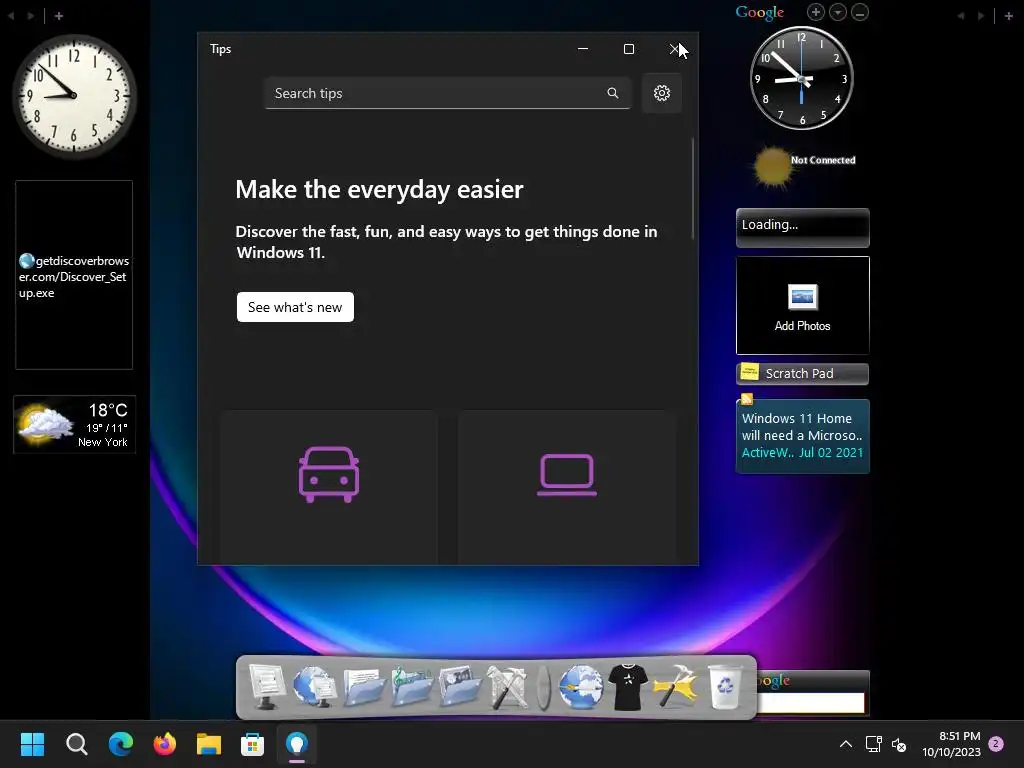Screen dimensions: 1024x768
Task: Focus the Search tips input field
Action: point(447,93)
